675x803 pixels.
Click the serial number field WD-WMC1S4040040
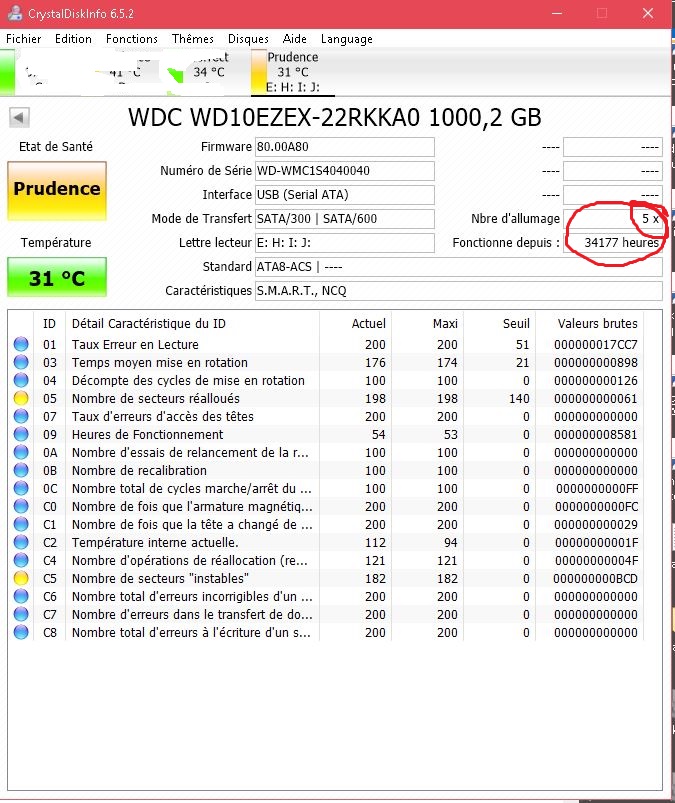coord(345,171)
